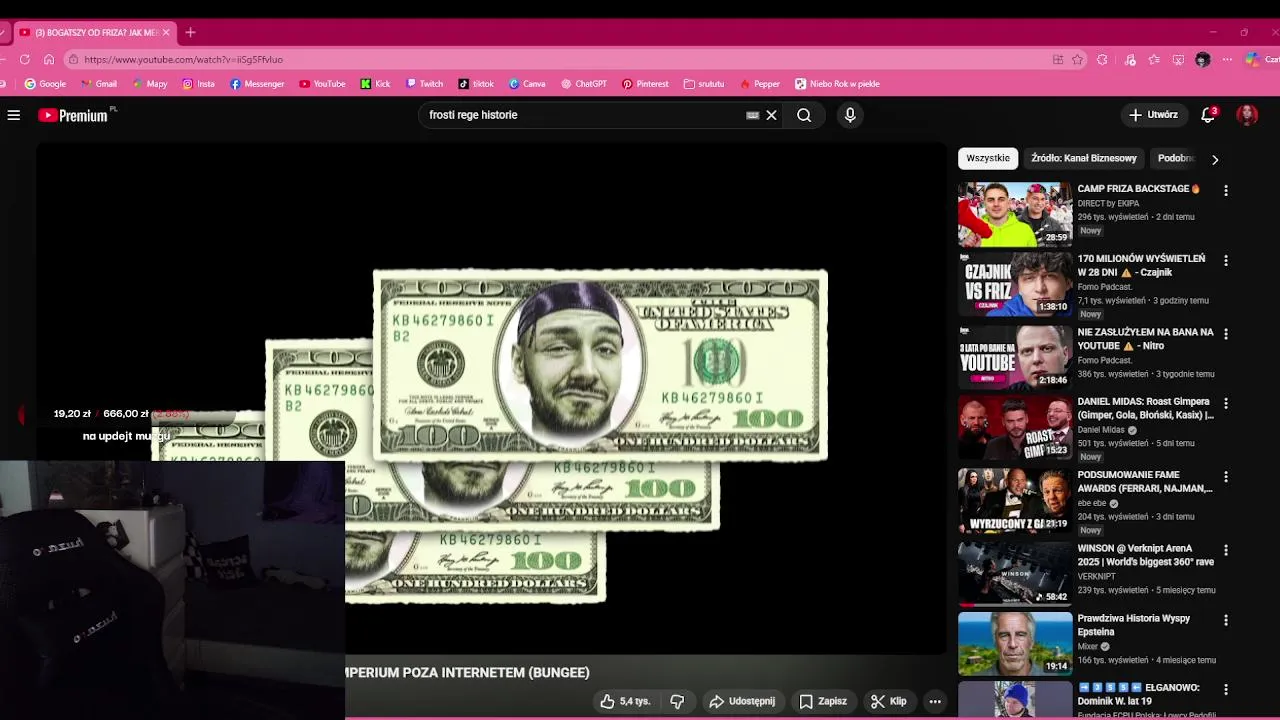Open options for 170 MILIONÓW WYŚWIETLEŃ video
This screenshot has width=1280, height=720.
[1226, 260]
